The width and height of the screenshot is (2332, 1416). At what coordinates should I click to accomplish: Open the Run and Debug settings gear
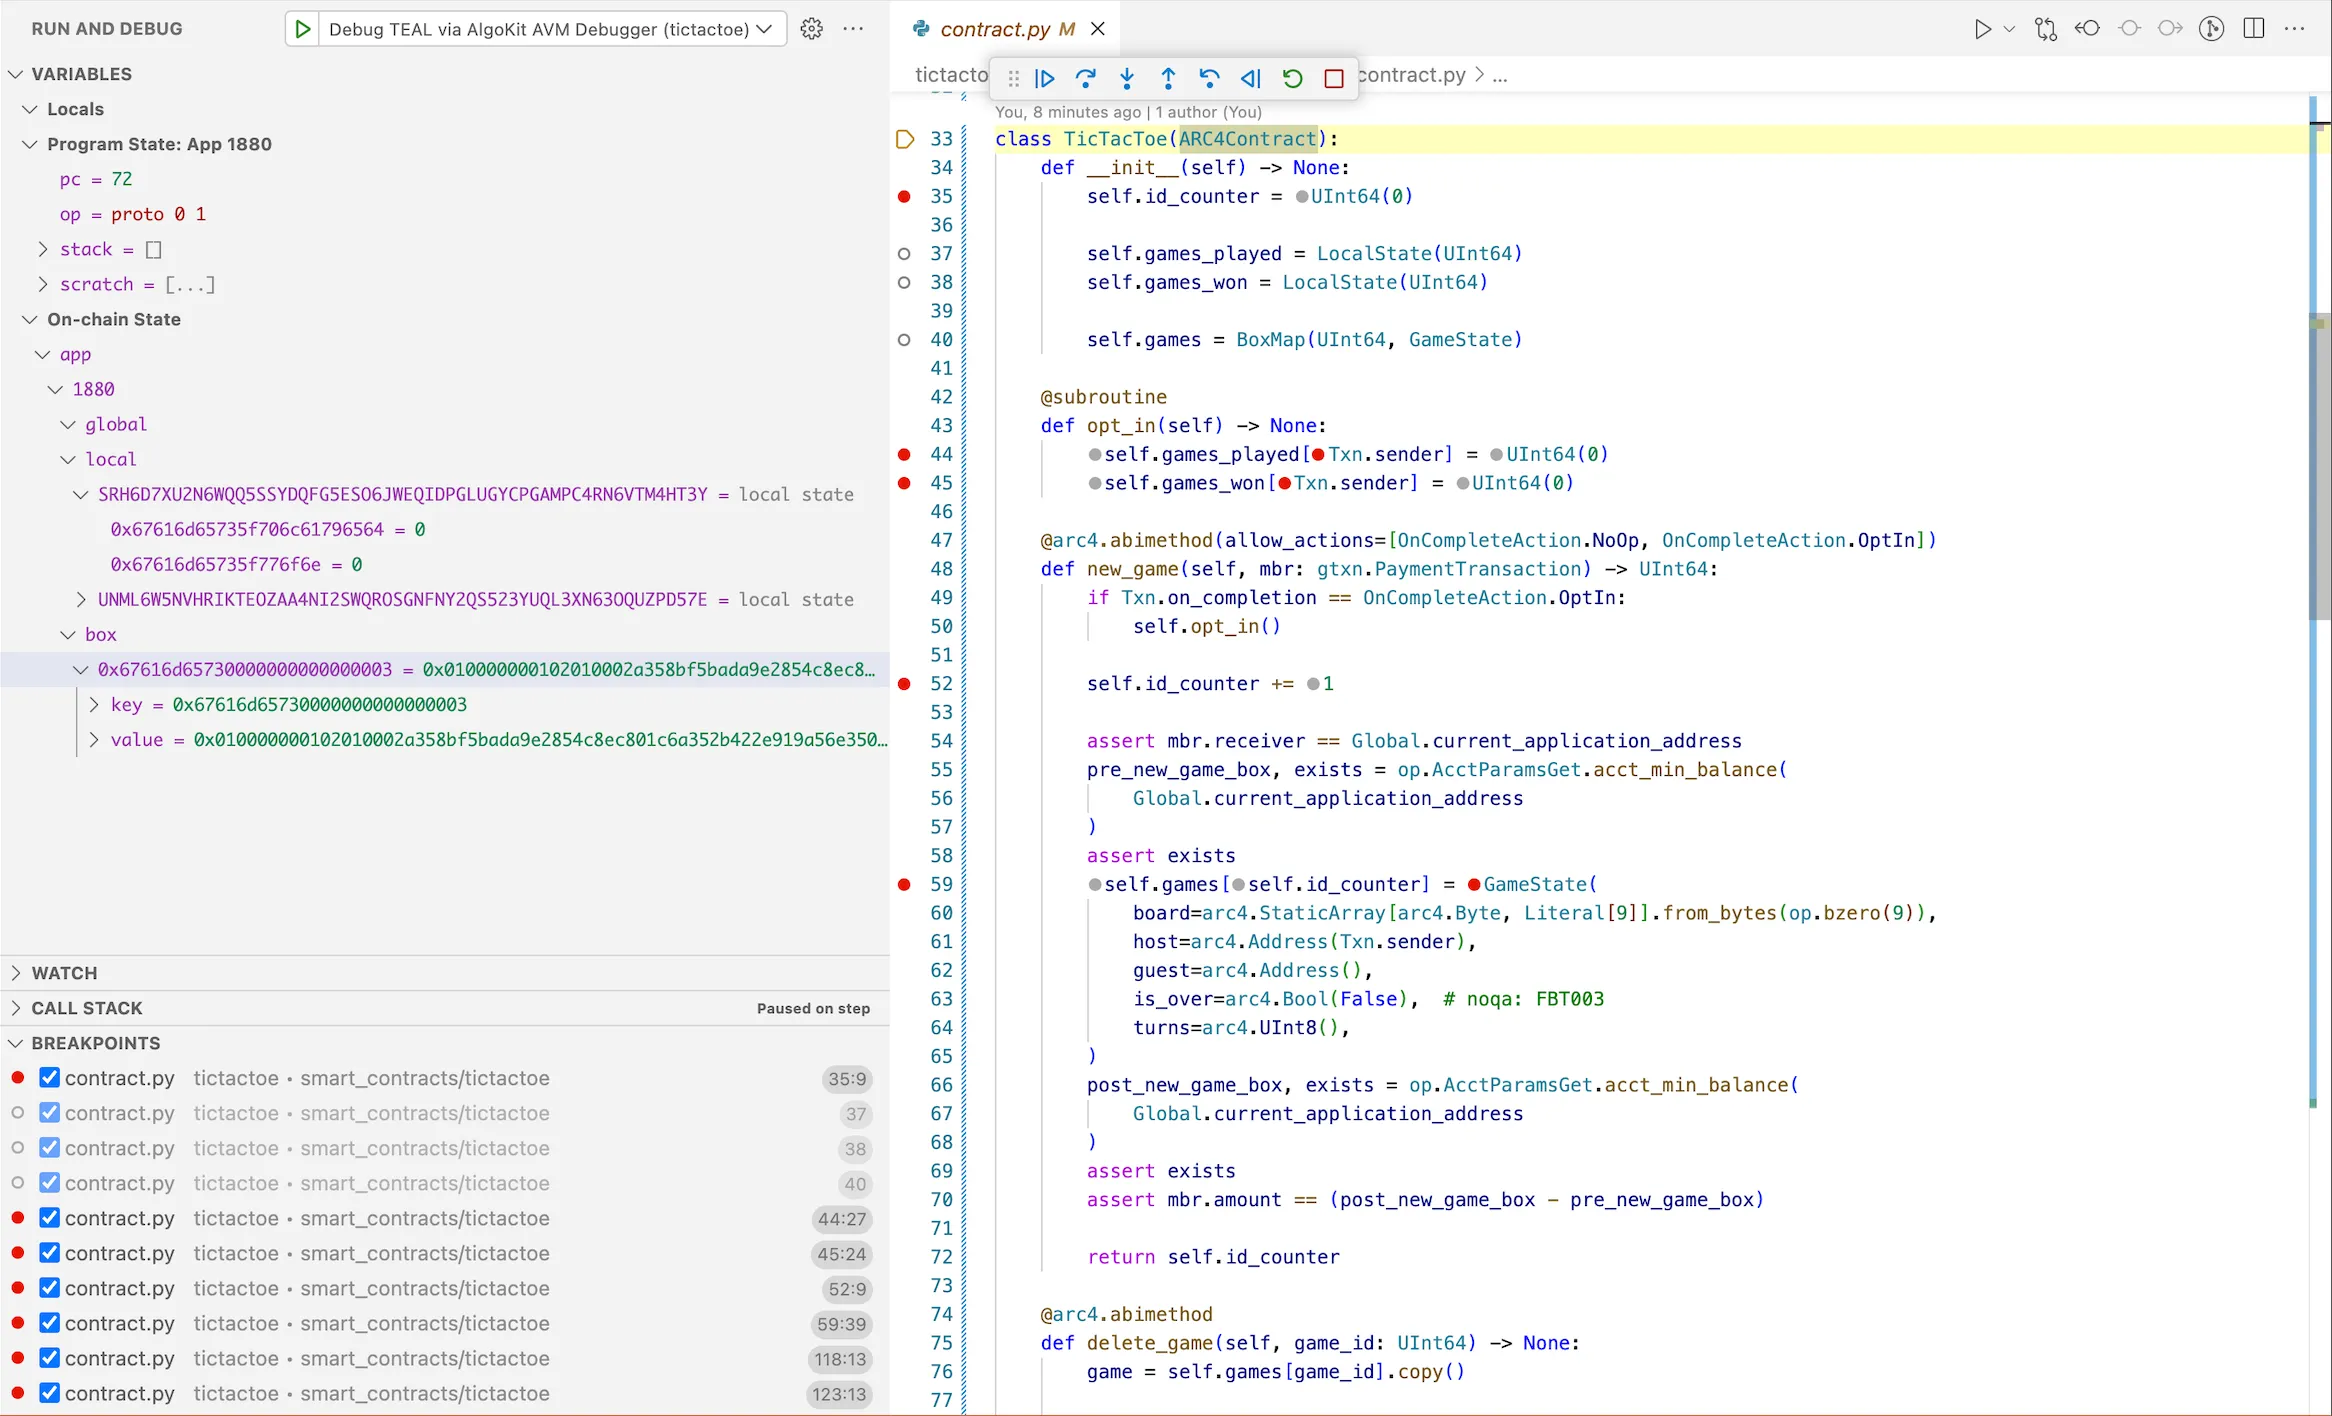click(812, 28)
